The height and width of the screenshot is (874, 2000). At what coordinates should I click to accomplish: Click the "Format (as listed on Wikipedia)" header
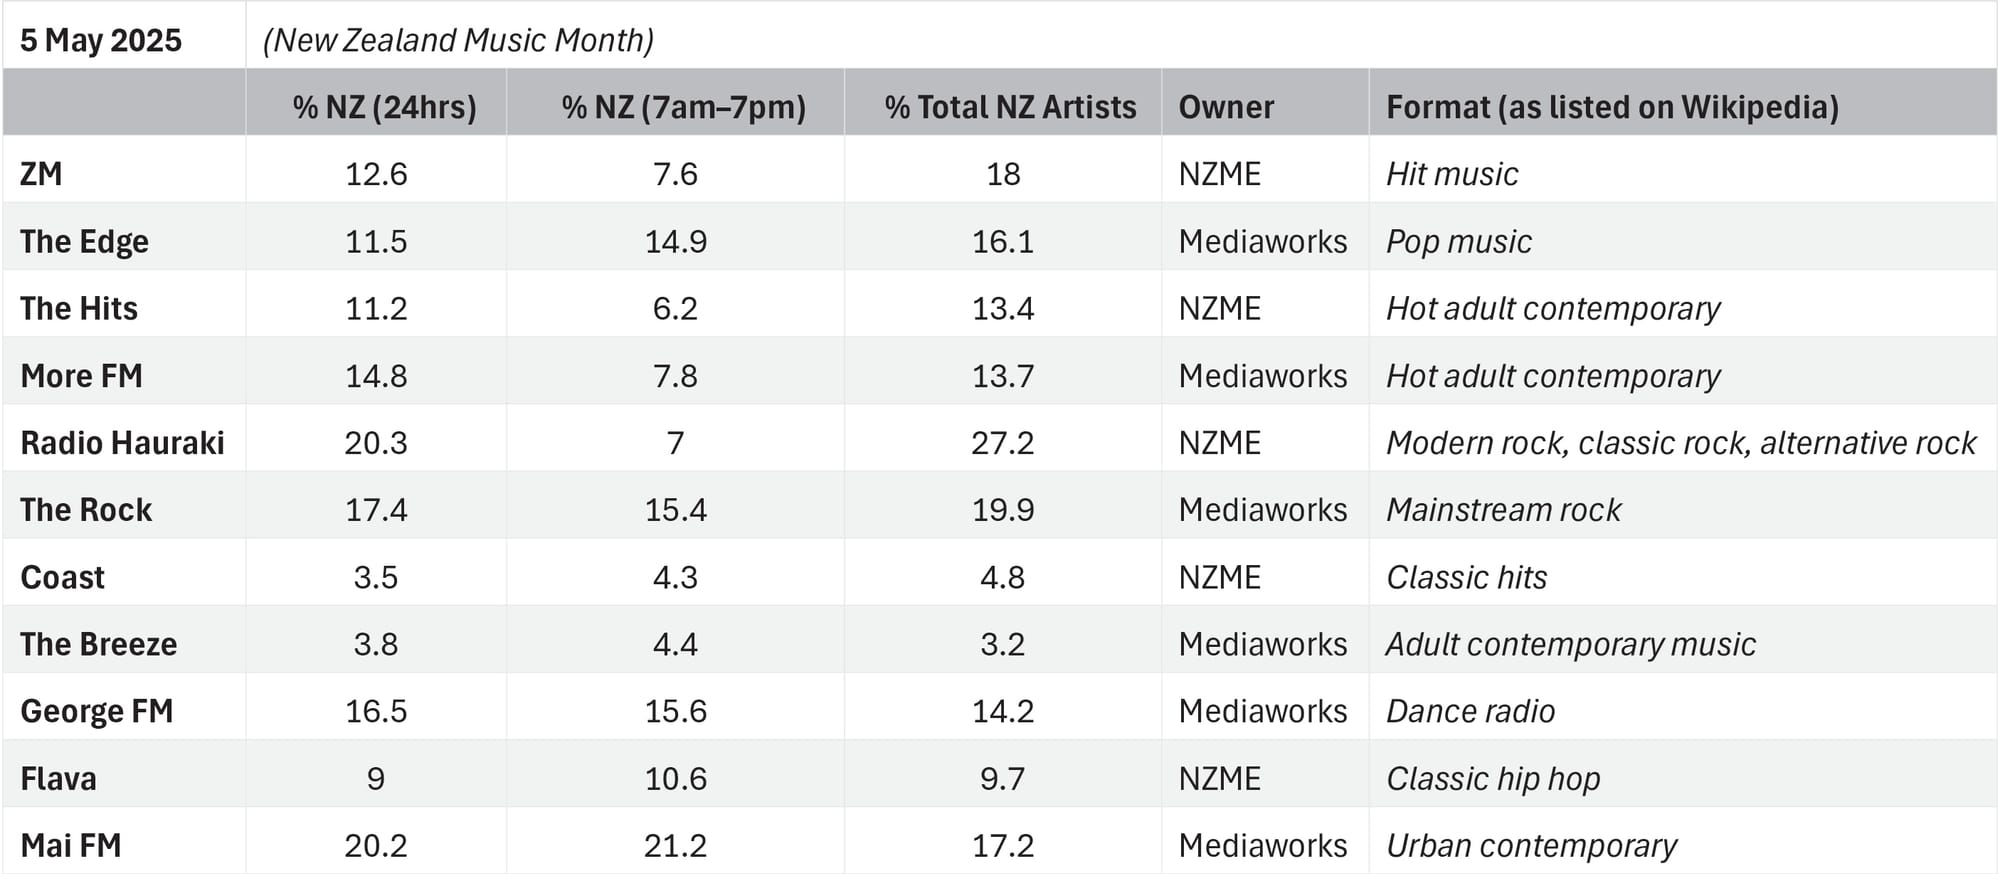tap(1612, 107)
